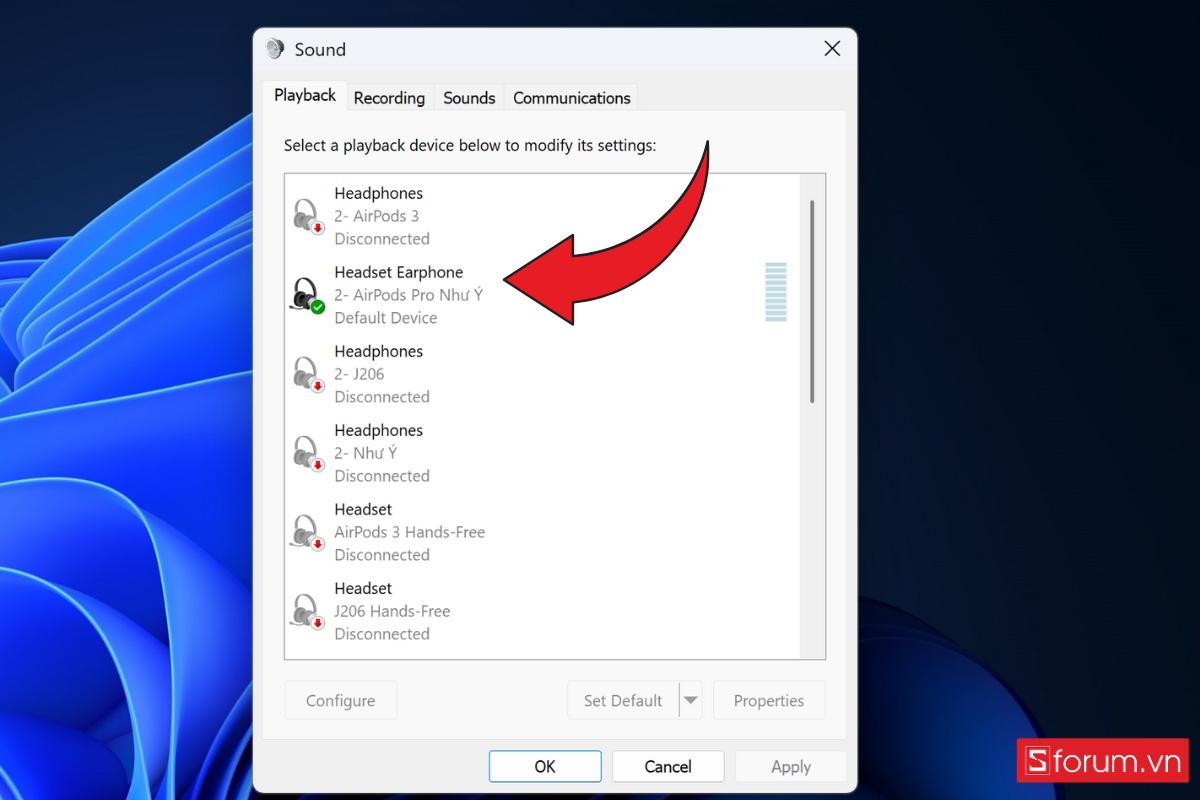Image resolution: width=1200 pixels, height=800 pixels.
Task: Go to the Communications tab
Action: 571,98
